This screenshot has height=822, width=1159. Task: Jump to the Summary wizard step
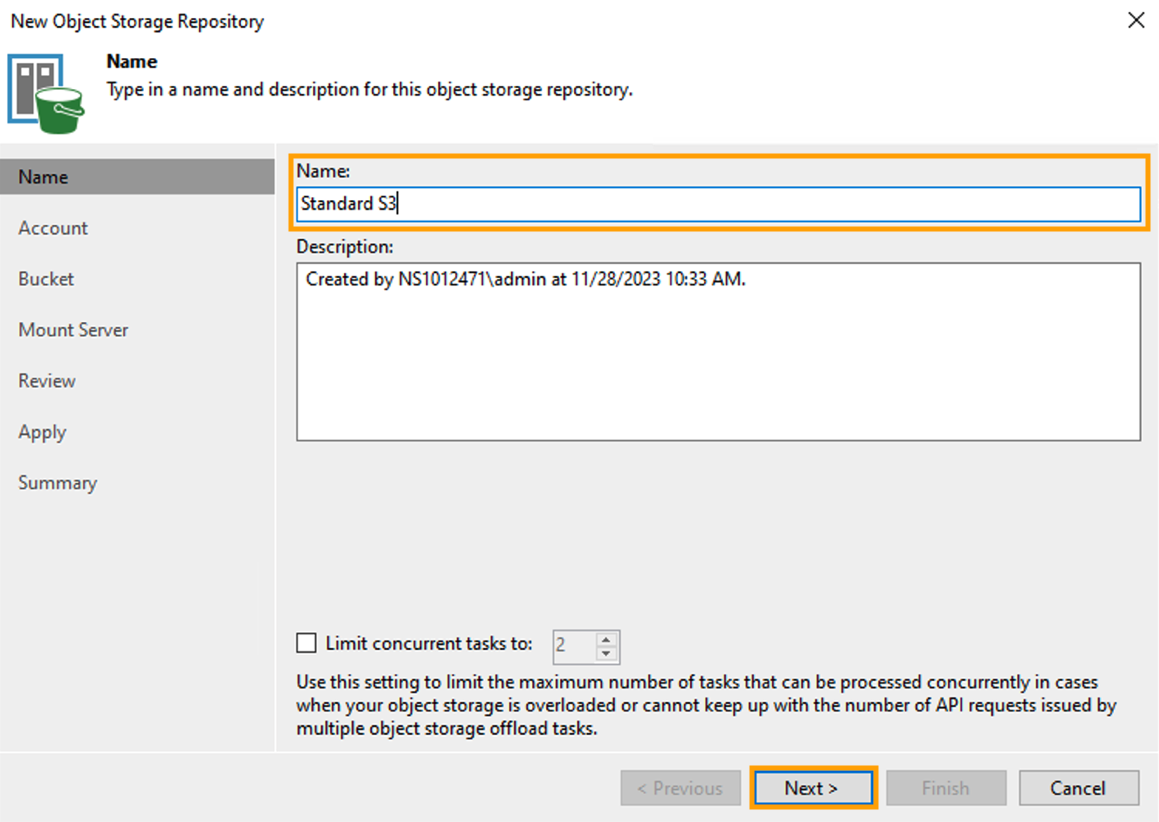coord(57,482)
